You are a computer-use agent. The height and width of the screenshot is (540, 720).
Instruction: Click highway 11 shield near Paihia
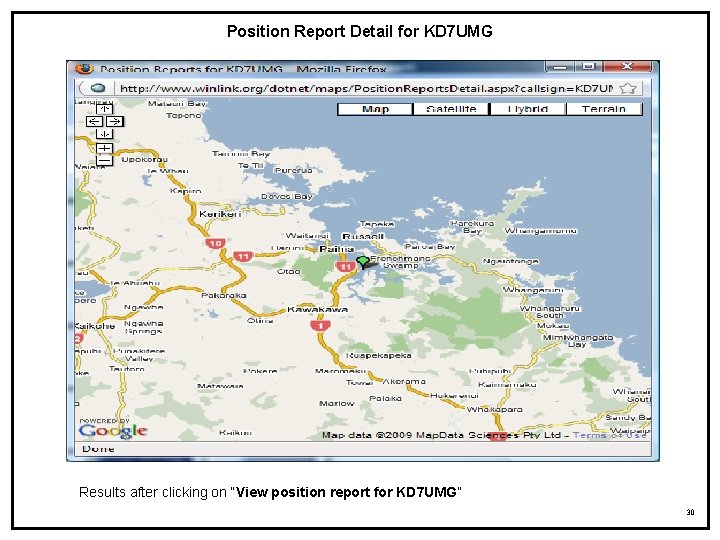[345, 266]
